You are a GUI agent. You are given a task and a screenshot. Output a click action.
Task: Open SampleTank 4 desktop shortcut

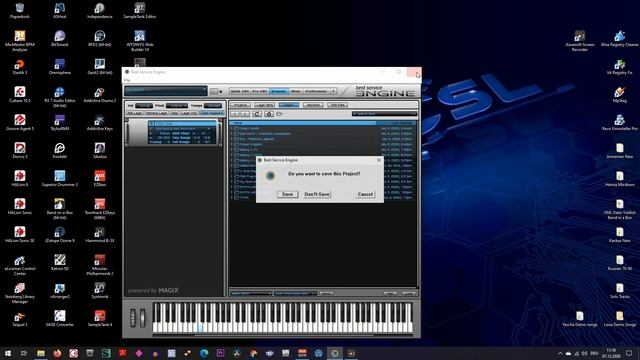[x=100, y=318]
